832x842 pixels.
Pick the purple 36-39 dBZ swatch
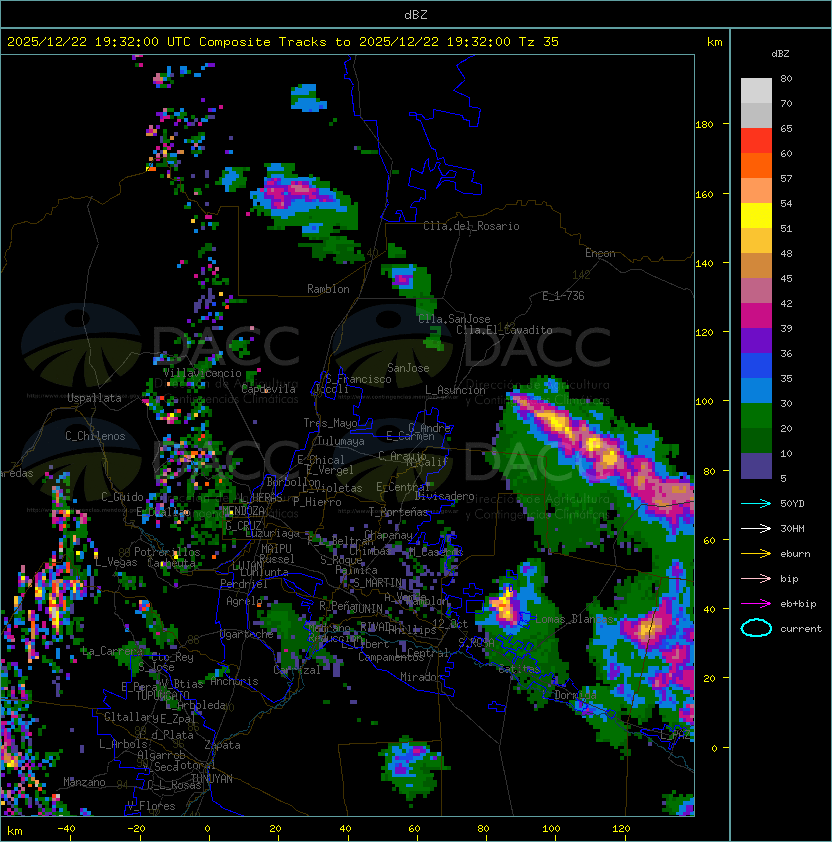[x=756, y=340]
